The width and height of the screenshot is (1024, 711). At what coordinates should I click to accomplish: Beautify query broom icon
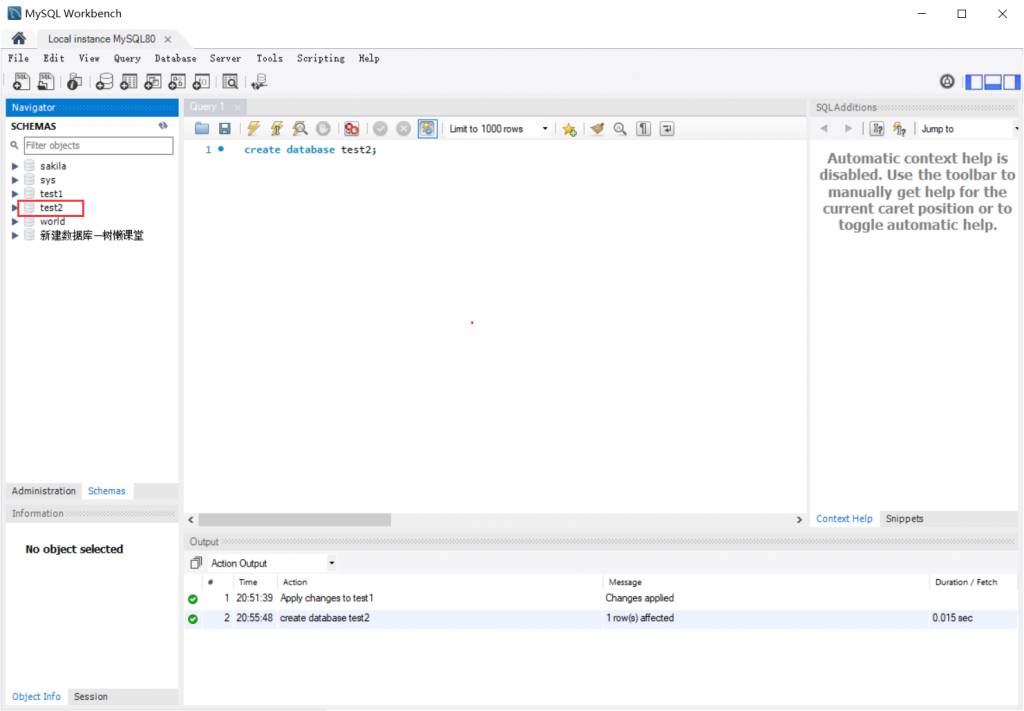pyautogui.click(x=597, y=129)
